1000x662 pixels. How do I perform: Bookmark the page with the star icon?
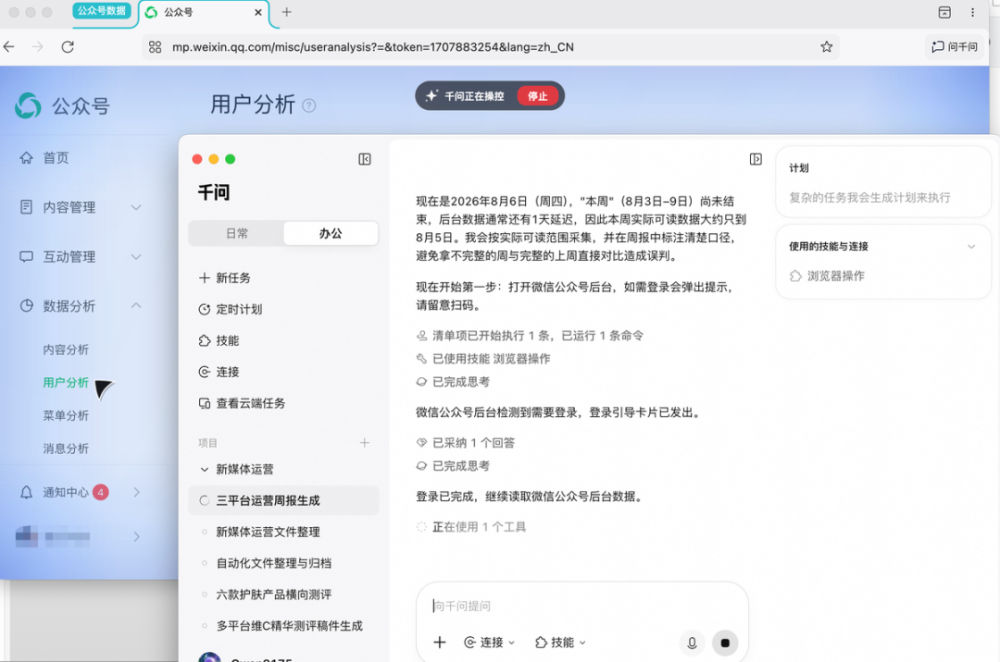click(827, 47)
